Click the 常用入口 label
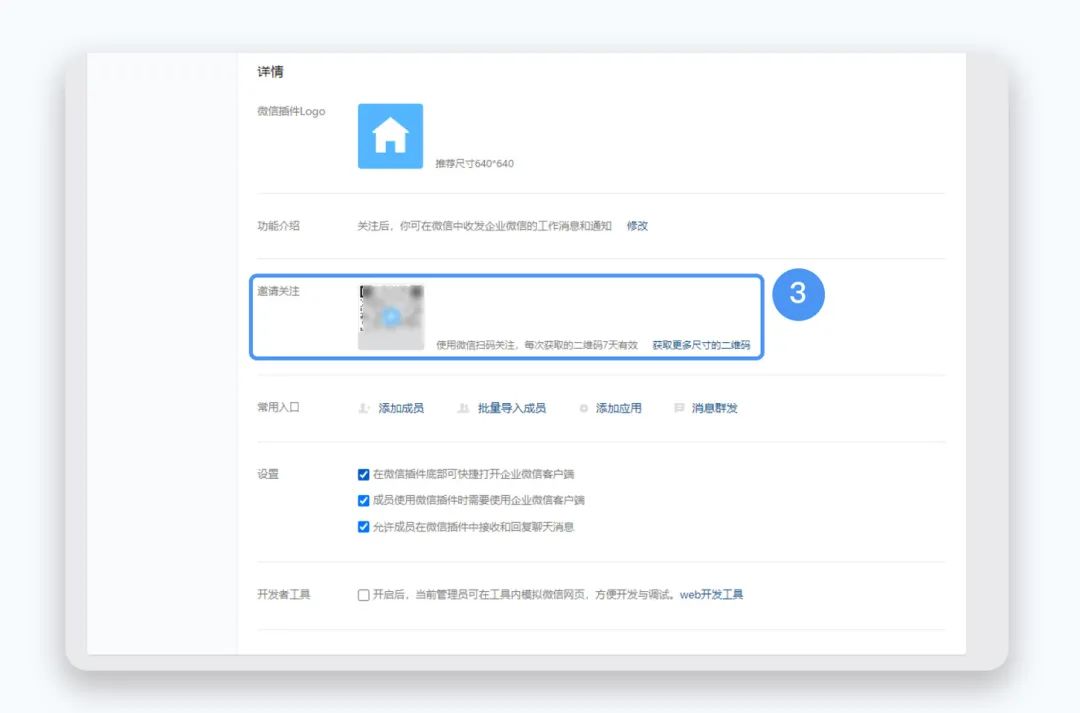The height and width of the screenshot is (713, 1080). click(278, 407)
